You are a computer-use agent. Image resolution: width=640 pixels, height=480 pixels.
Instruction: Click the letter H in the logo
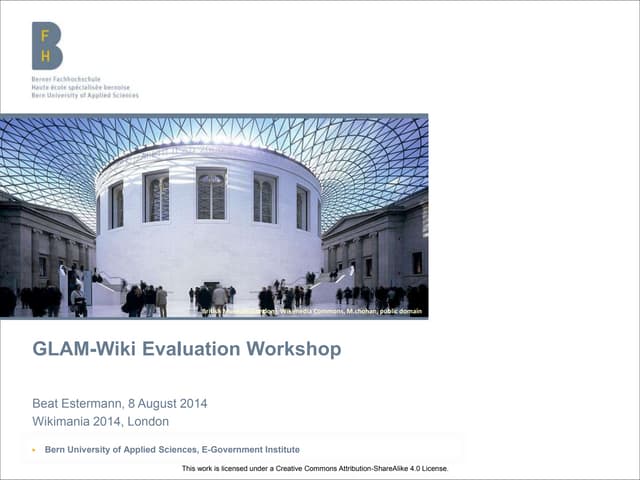pos(43,57)
